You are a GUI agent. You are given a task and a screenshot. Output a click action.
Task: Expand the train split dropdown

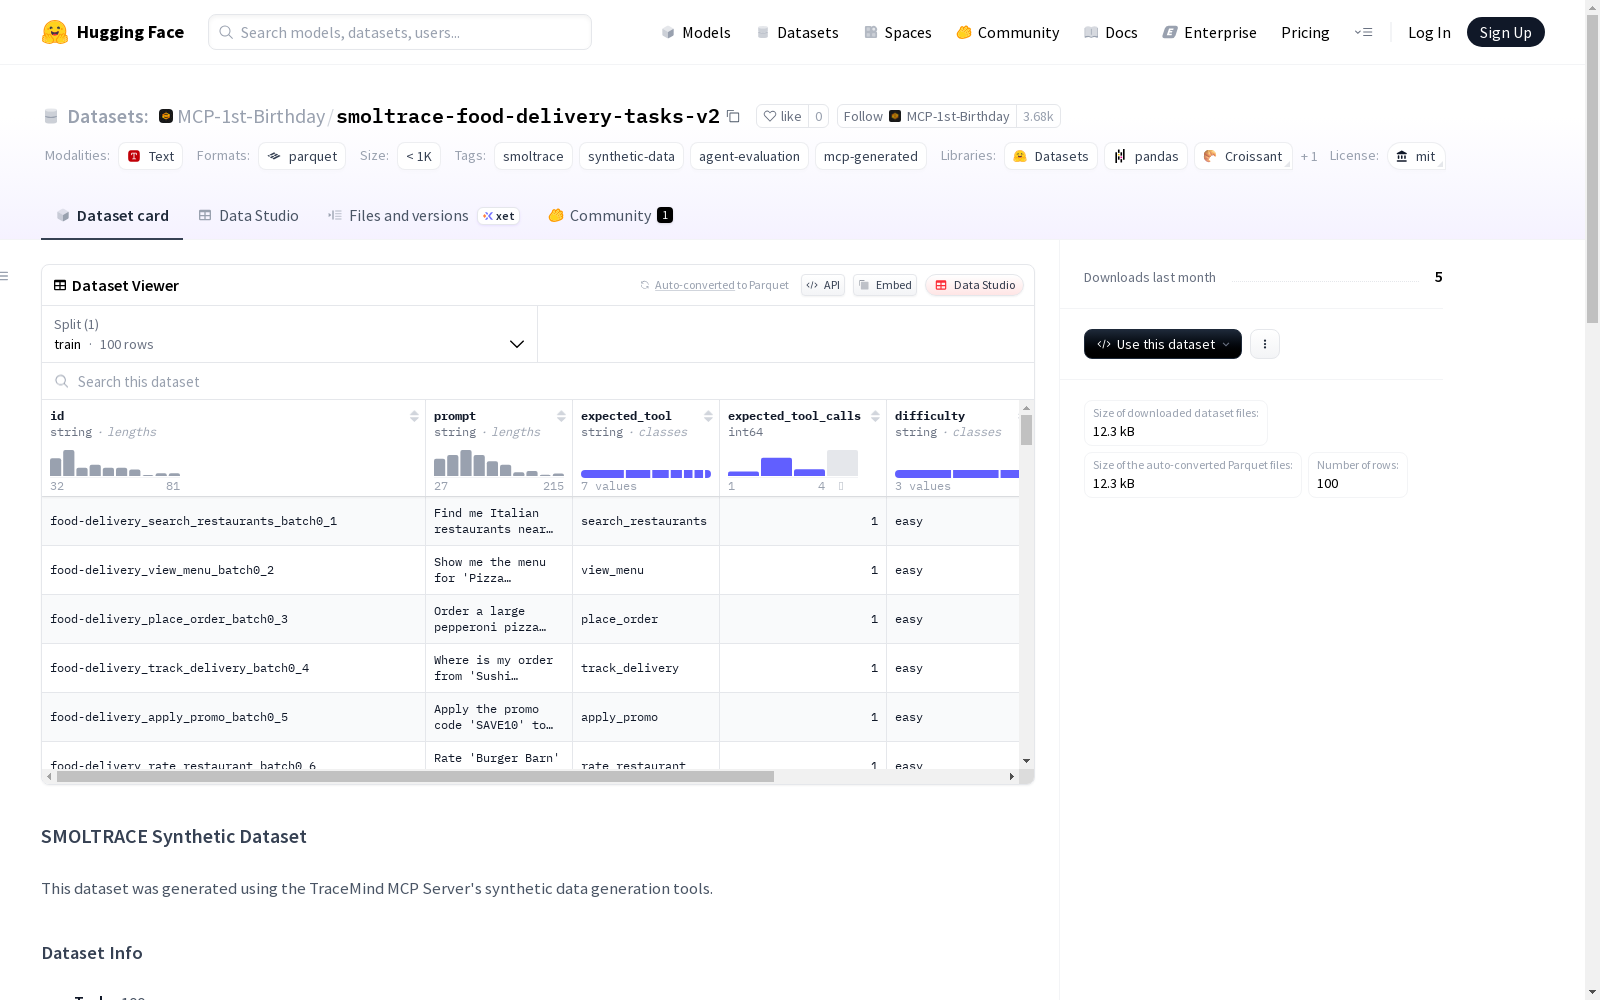(x=290, y=334)
